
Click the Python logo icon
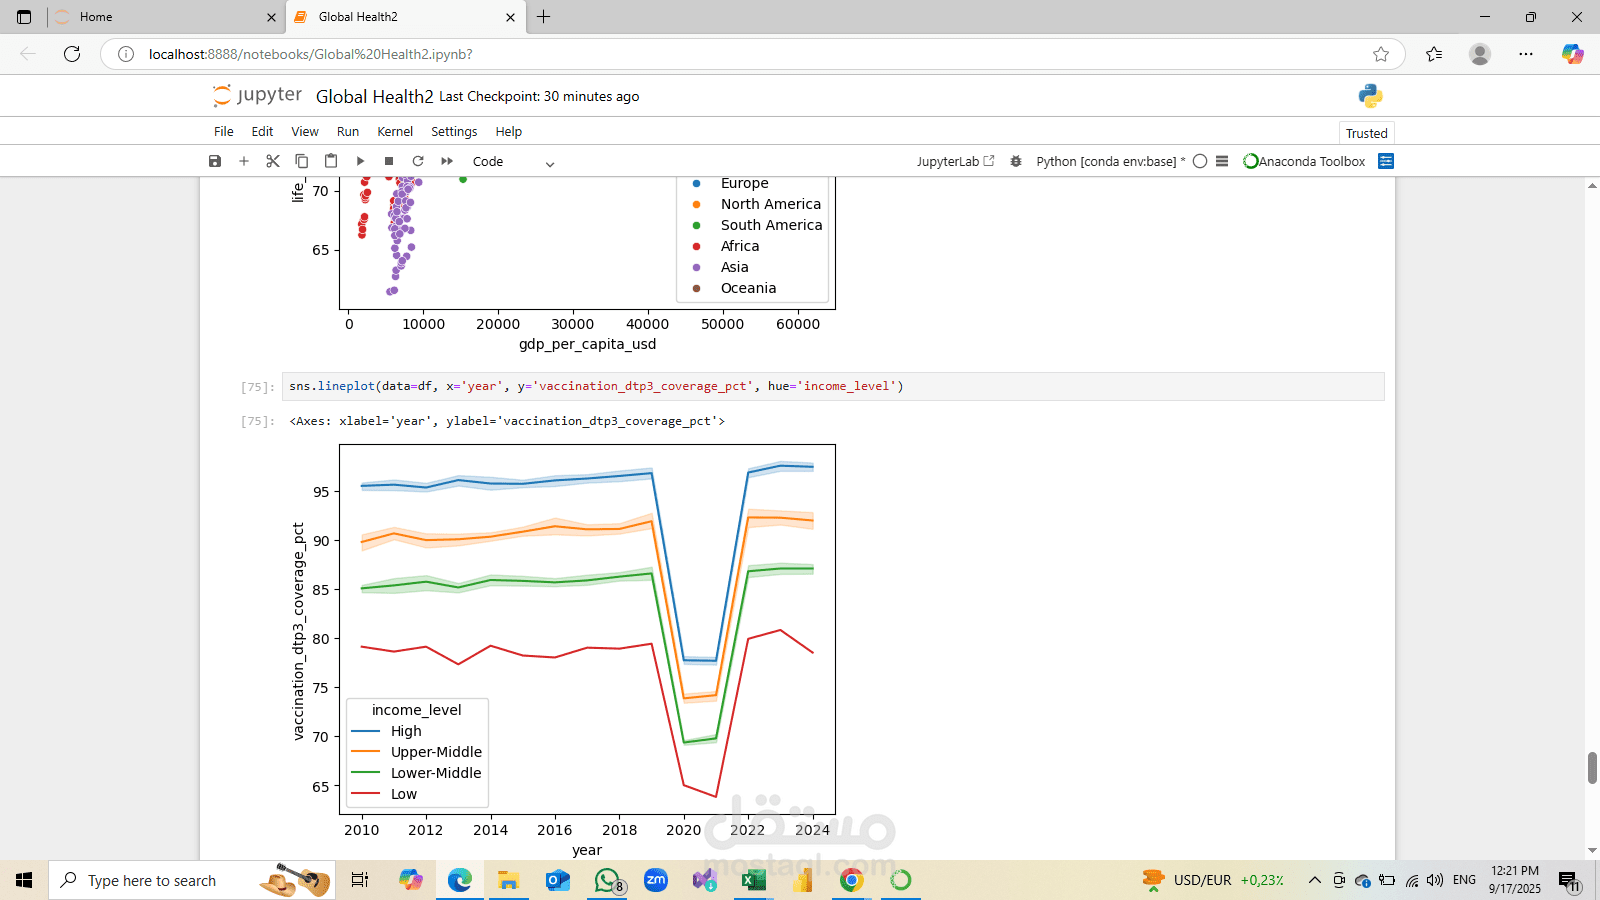click(x=1371, y=96)
